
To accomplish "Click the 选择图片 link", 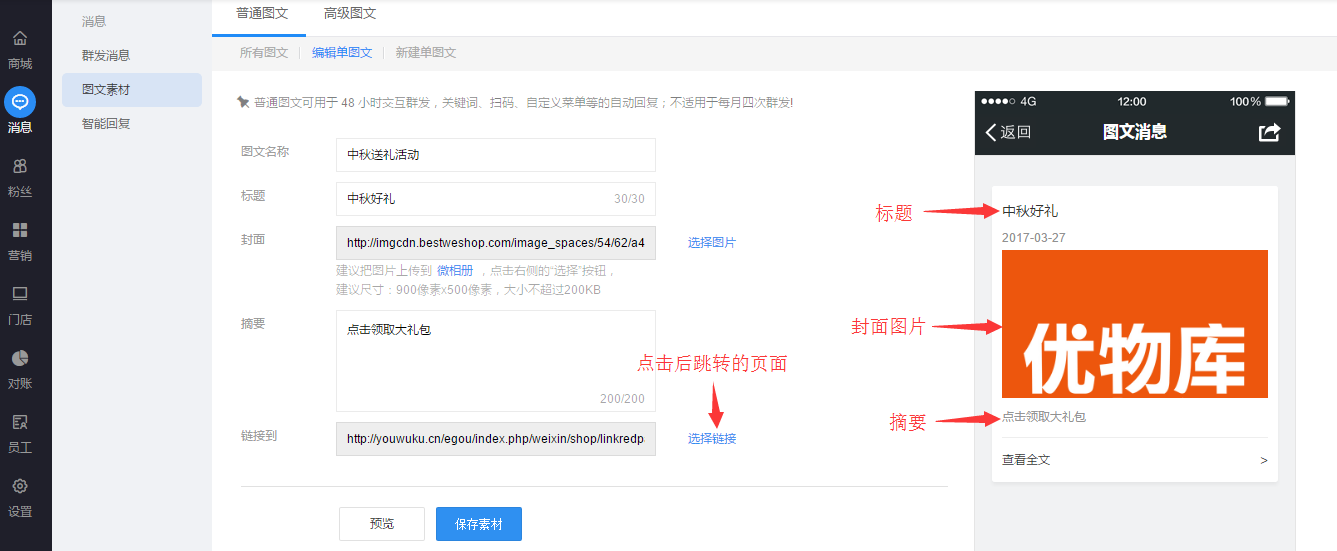I will pos(712,243).
